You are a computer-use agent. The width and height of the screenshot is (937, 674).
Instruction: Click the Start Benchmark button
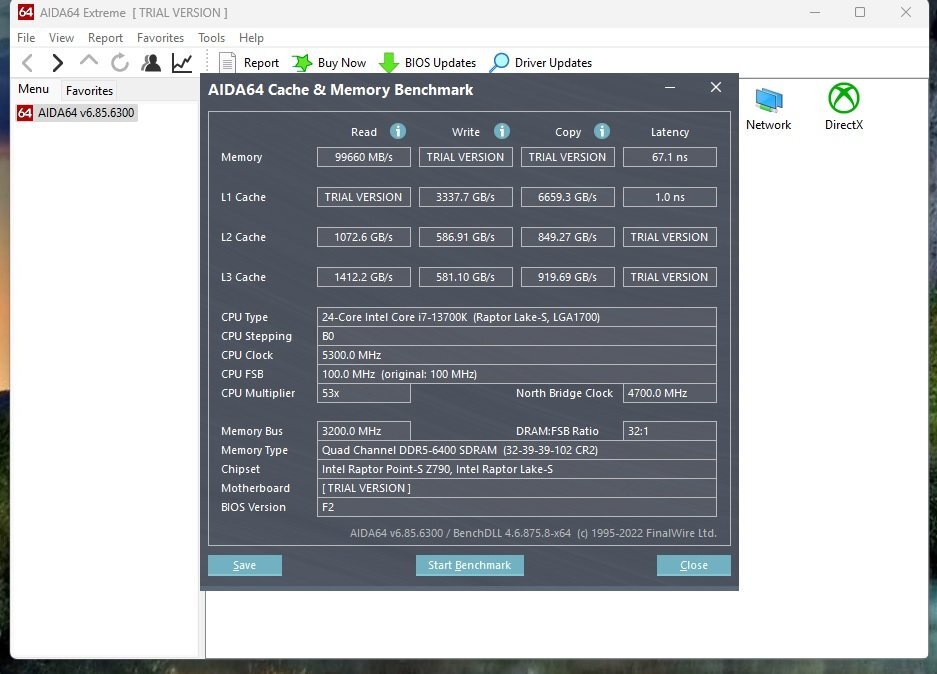click(x=470, y=565)
